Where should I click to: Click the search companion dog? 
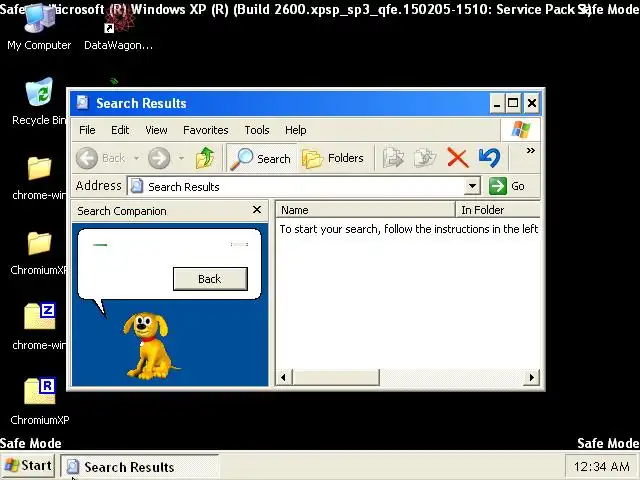coord(150,346)
